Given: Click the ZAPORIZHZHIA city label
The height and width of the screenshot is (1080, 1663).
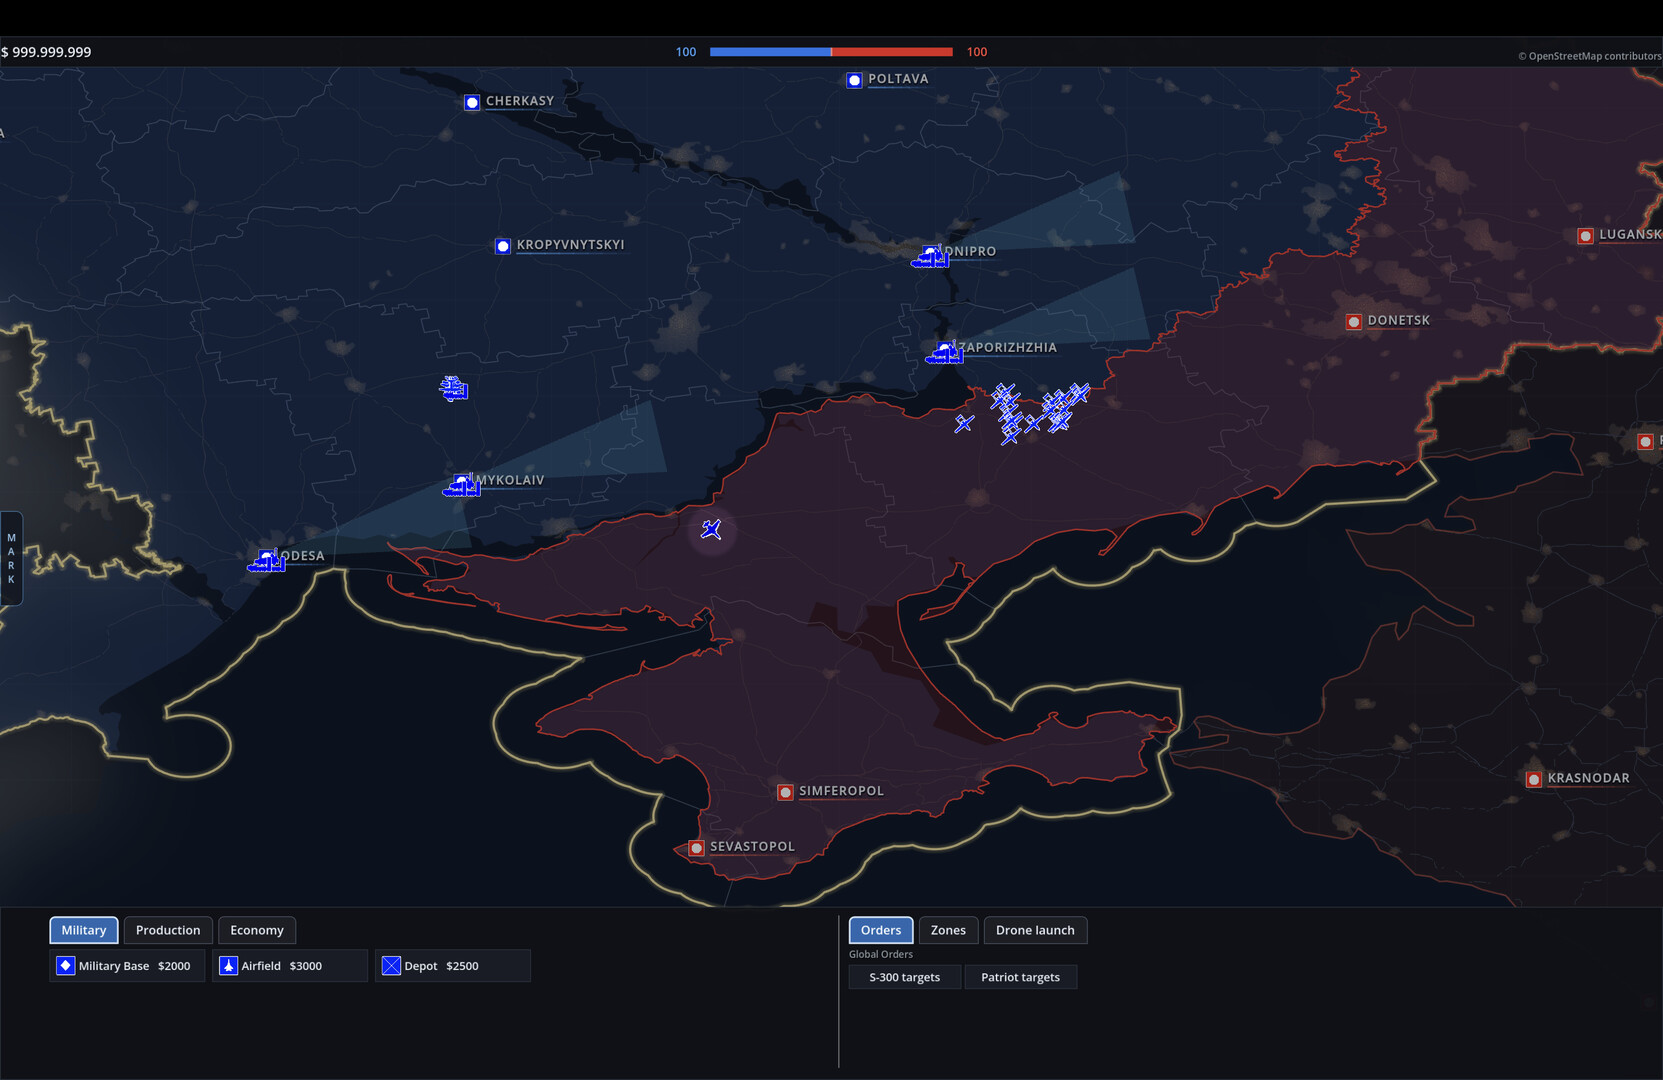Looking at the screenshot, I should pyautogui.click(x=1008, y=347).
